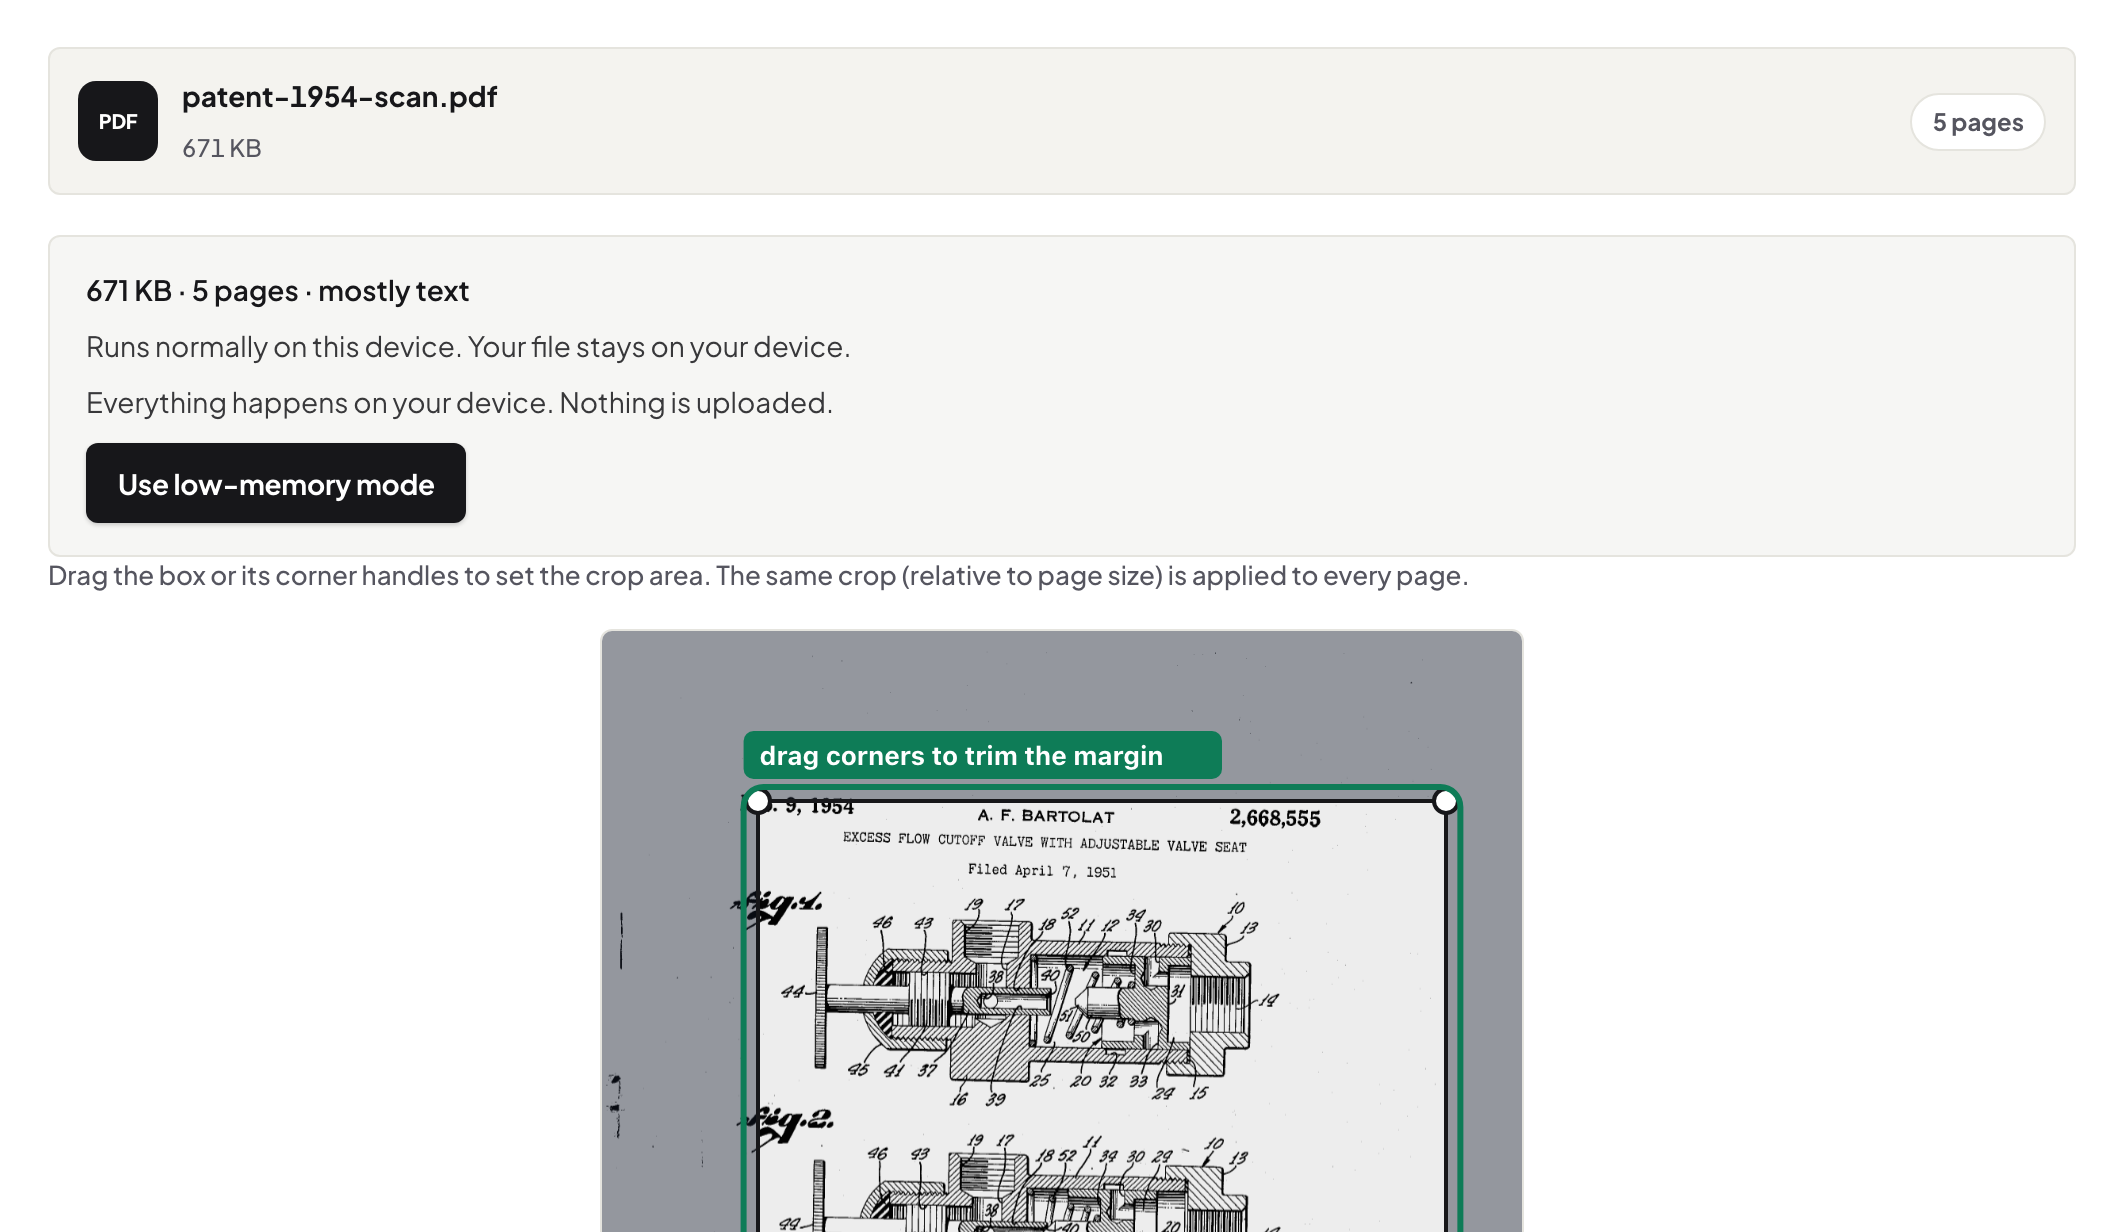Grab the top-right crop corner handle
Image resolution: width=2124 pixels, height=1232 pixels.
1445,801
